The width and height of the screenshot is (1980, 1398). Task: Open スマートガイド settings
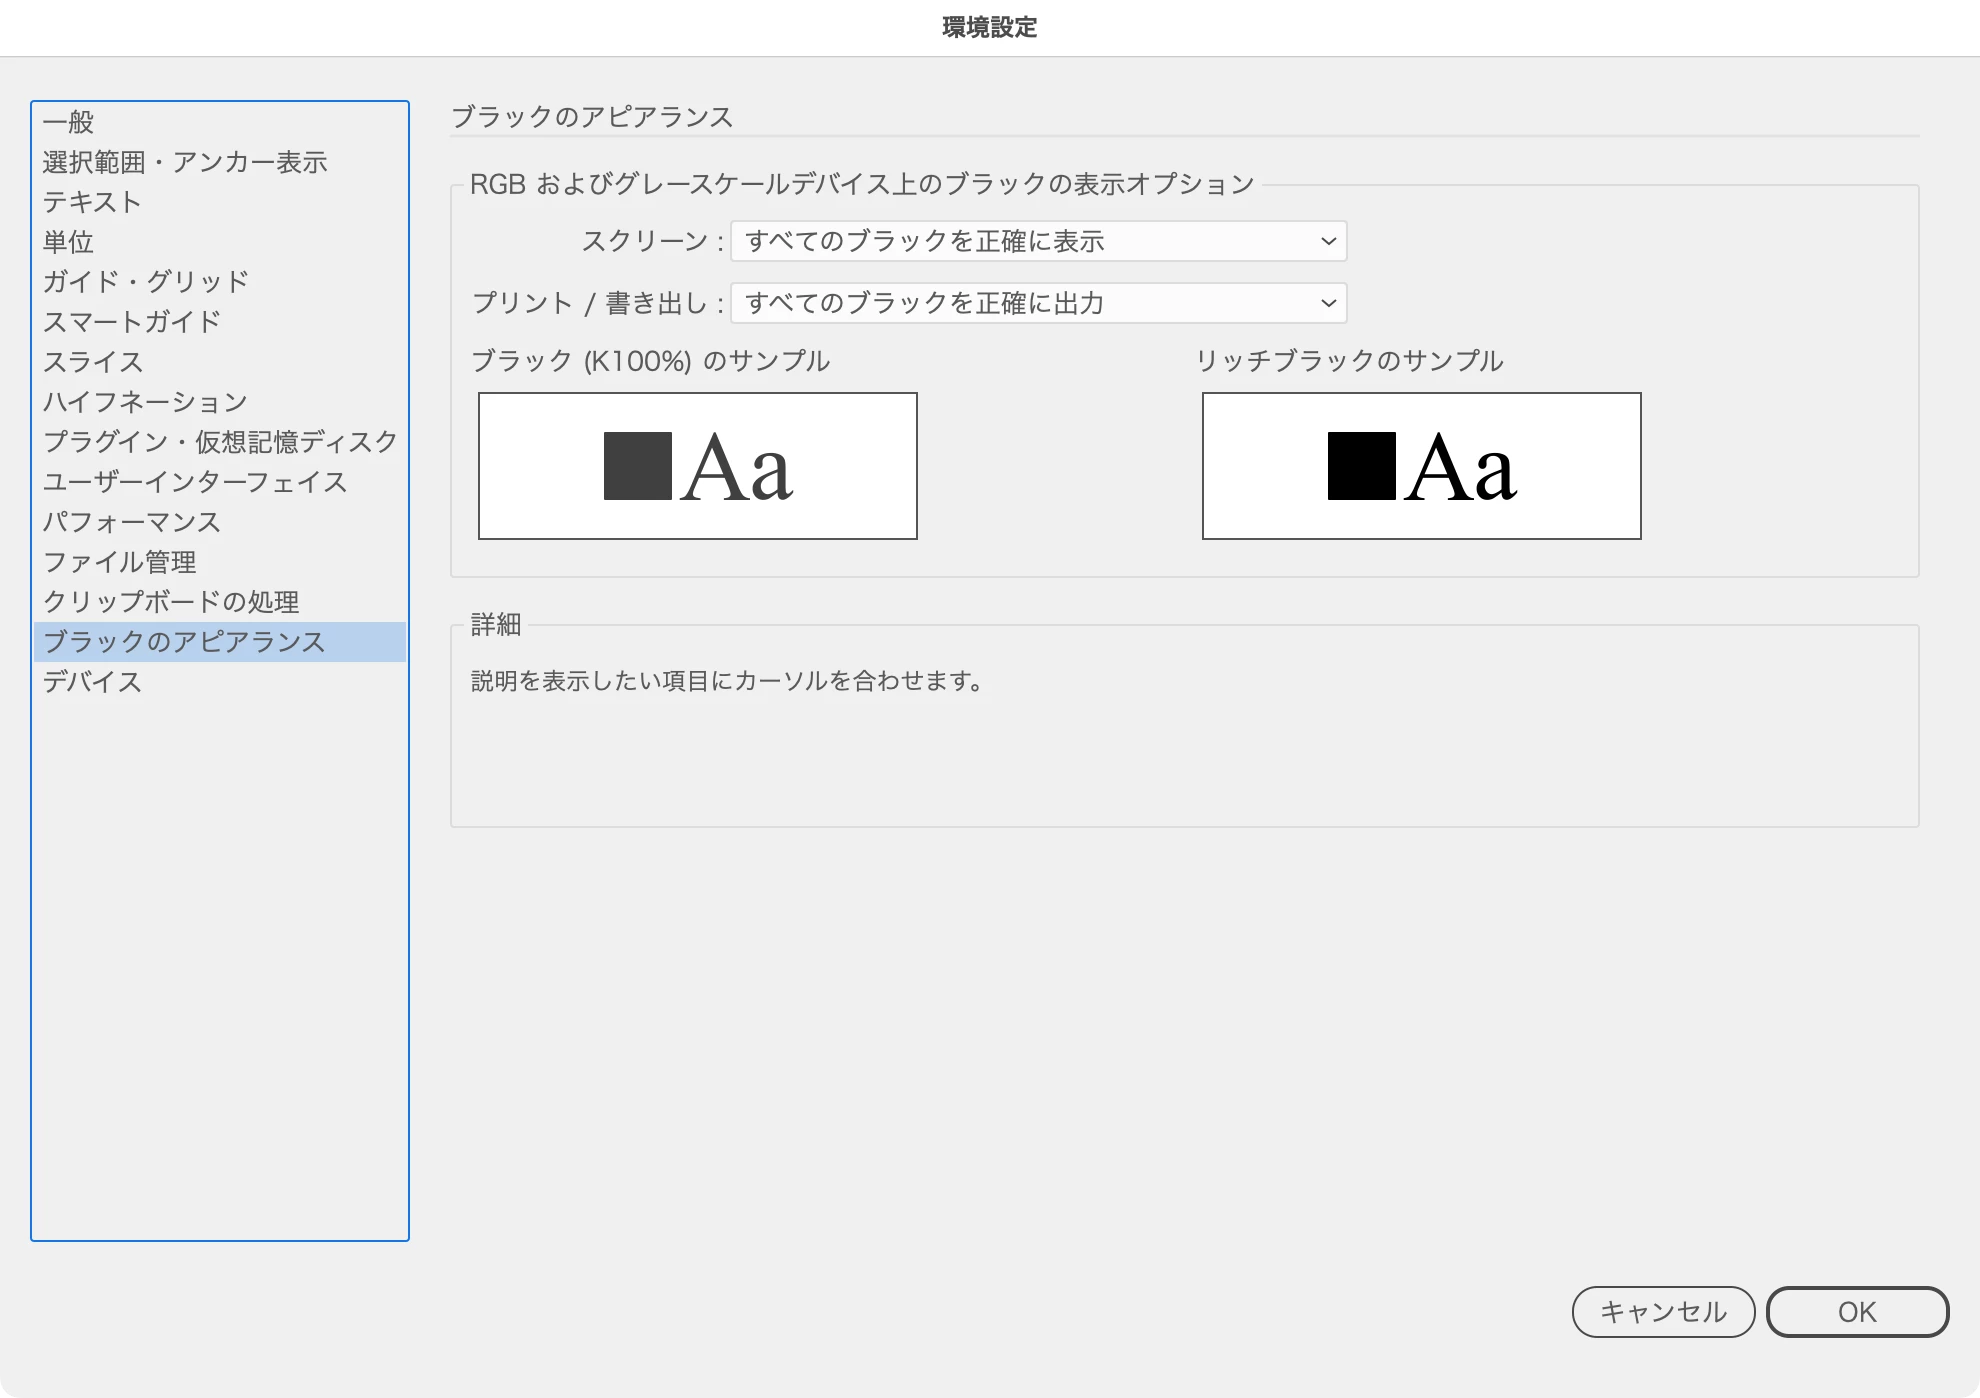click(132, 322)
